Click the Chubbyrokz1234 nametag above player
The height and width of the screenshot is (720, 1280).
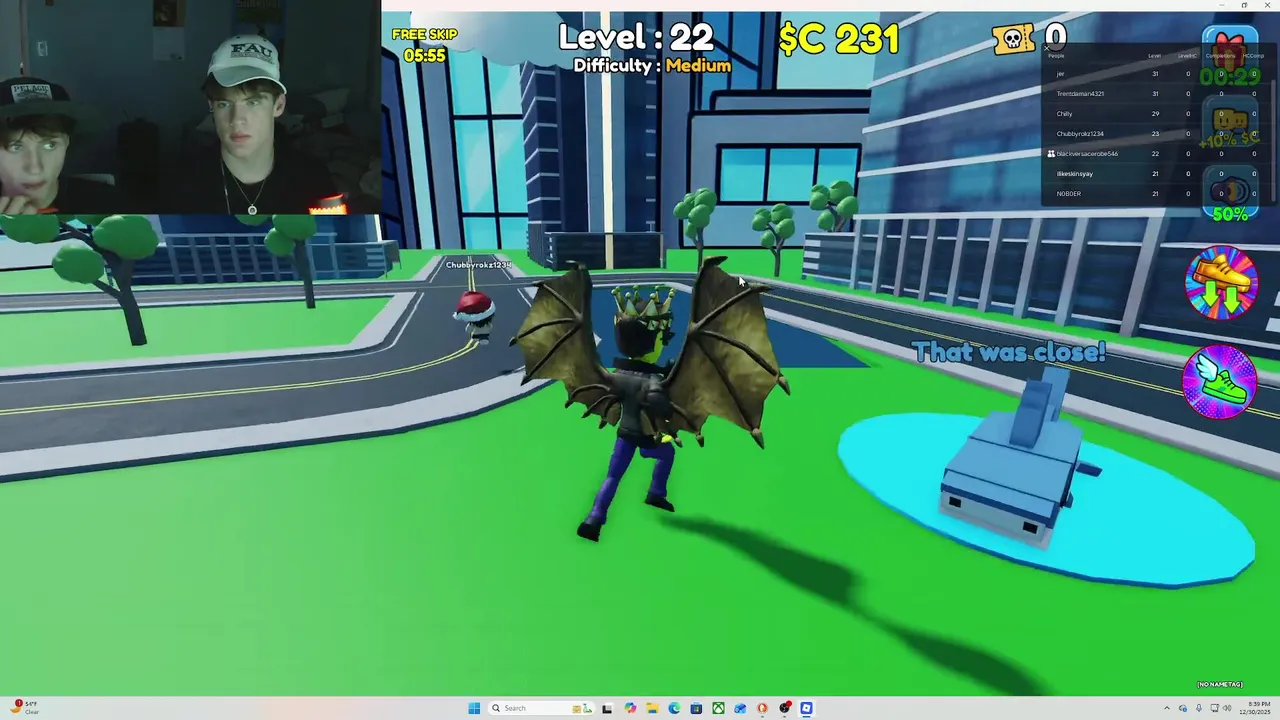pyautogui.click(x=478, y=265)
